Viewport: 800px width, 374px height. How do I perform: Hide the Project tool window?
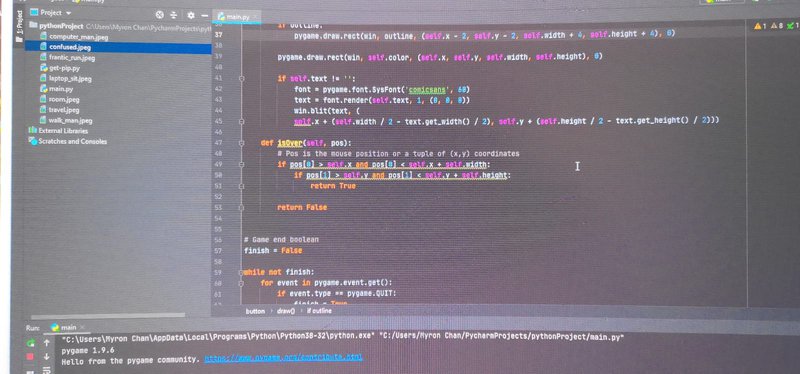[204, 16]
